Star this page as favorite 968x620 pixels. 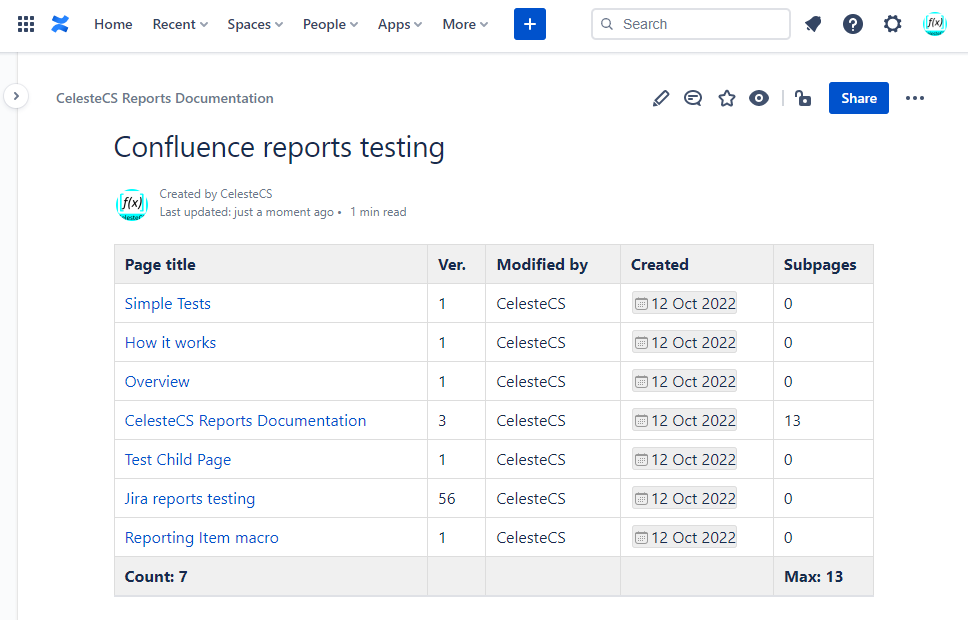click(x=727, y=98)
